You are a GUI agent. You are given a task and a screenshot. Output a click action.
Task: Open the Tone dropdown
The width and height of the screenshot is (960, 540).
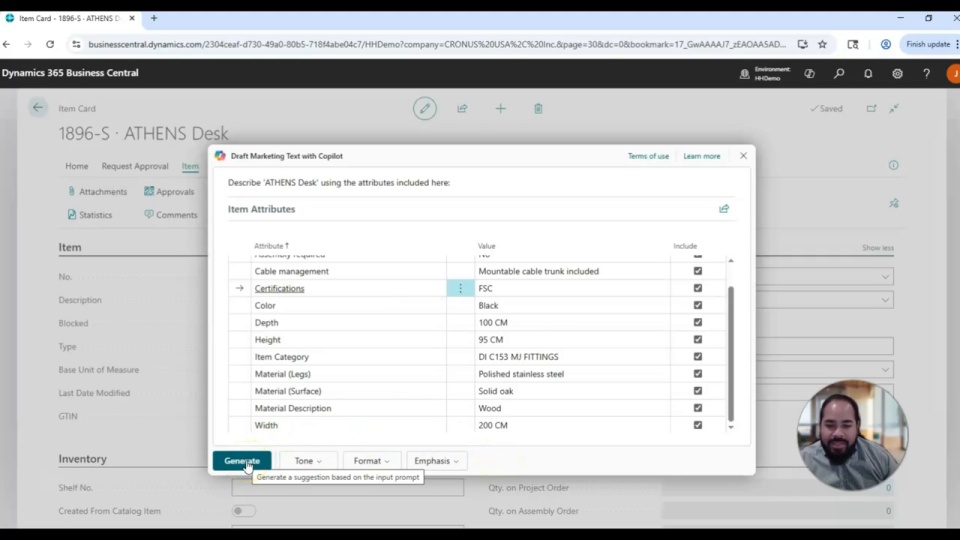(x=308, y=460)
